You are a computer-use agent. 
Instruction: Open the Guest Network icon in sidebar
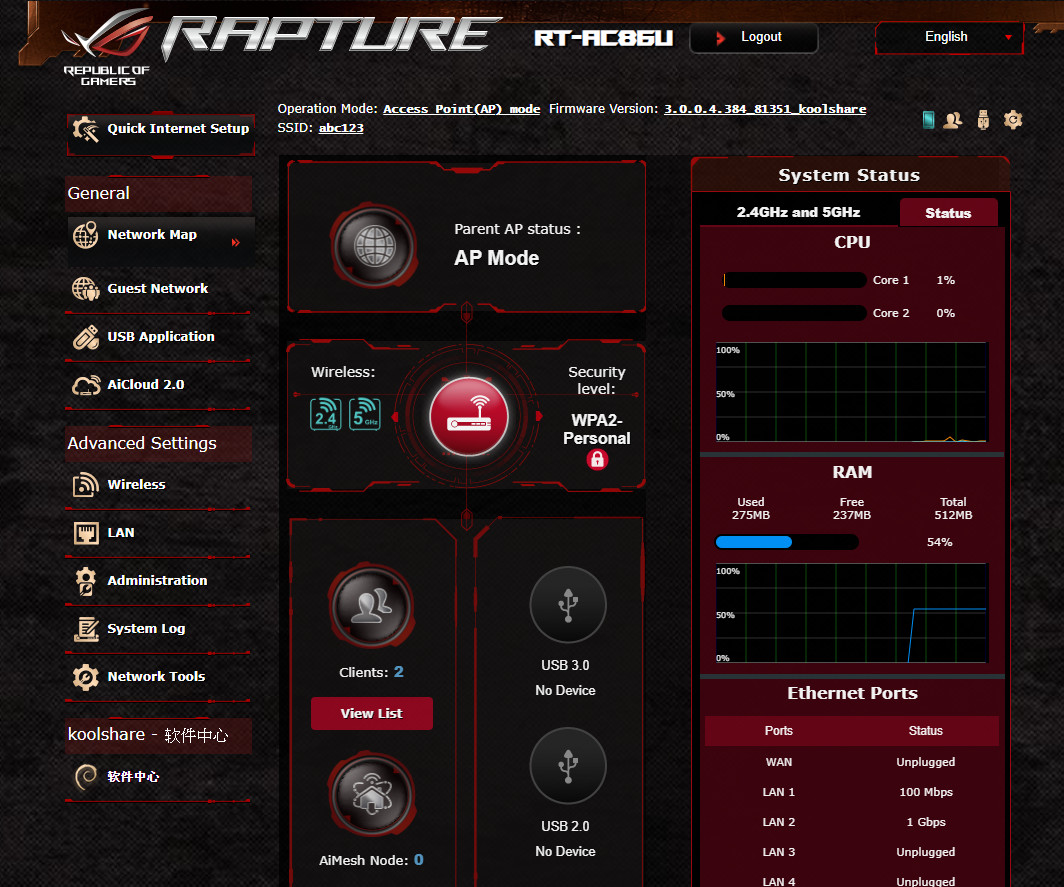(x=86, y=288)
